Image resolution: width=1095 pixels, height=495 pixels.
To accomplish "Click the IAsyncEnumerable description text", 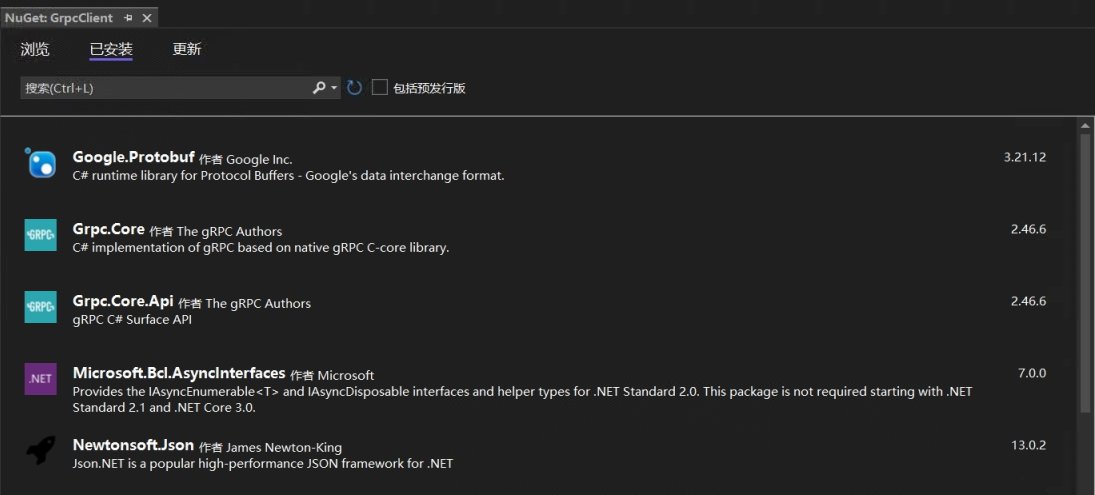I will [x=522, y=399].
